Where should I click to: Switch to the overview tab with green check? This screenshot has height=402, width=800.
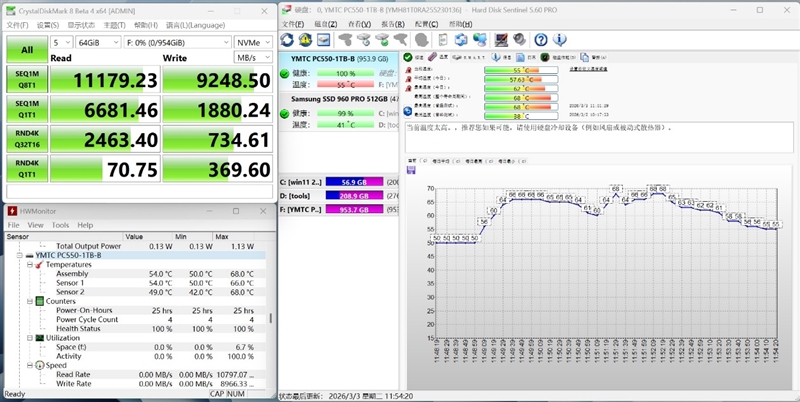(x=414, y=57)
